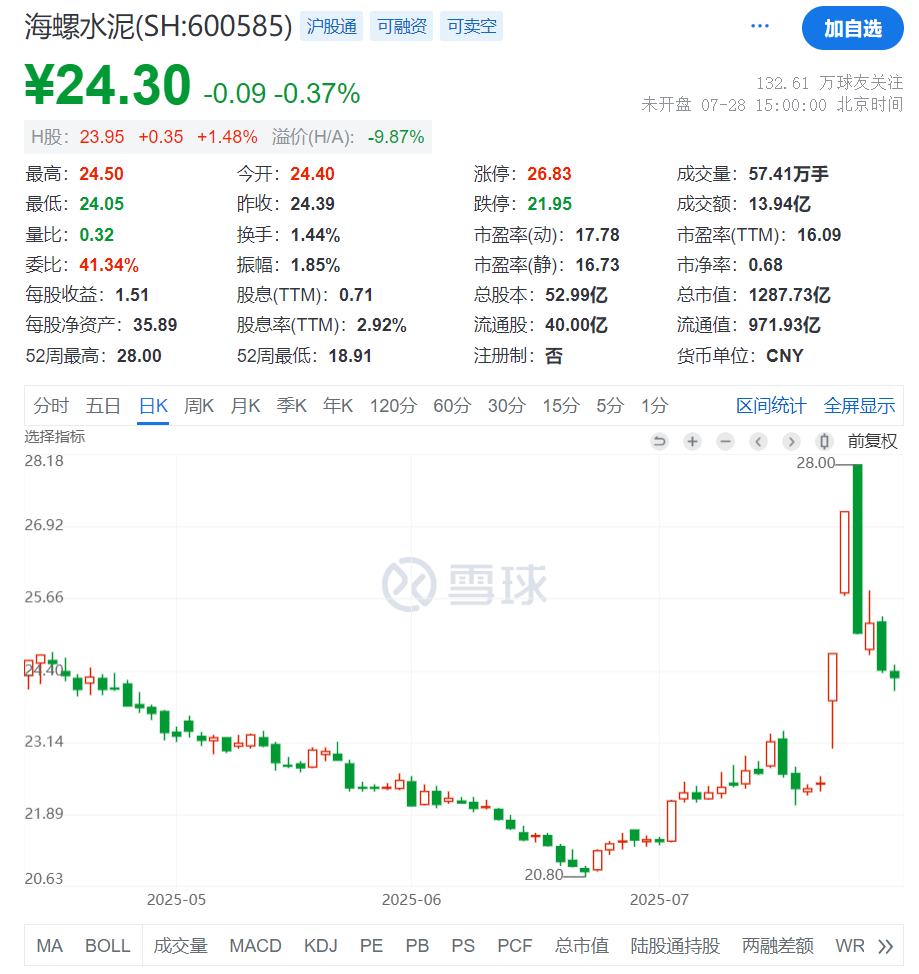Select the 陆股通持股 indicator
The image size is (919, 974).
(675, 946)
